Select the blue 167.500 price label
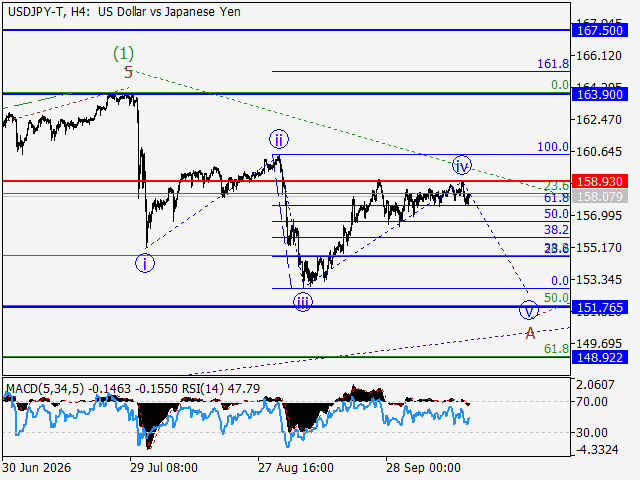 pyautogui.click(x=599, y=31)
